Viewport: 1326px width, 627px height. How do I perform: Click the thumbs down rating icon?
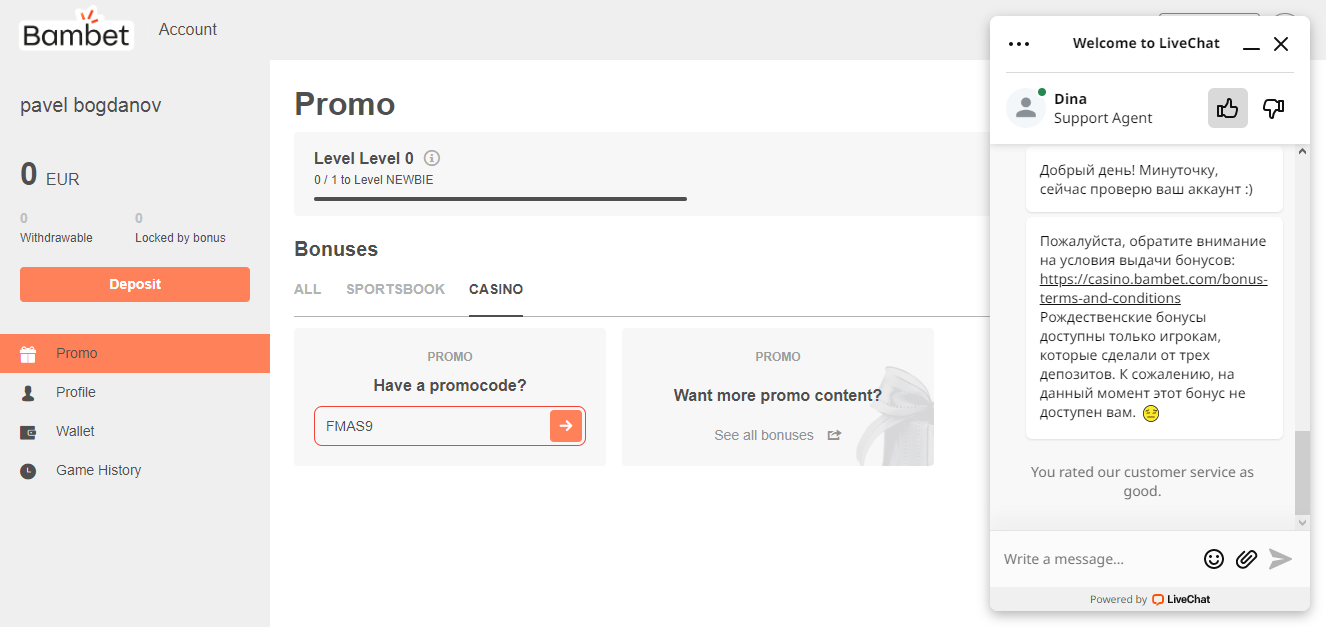click(1273, 108)
